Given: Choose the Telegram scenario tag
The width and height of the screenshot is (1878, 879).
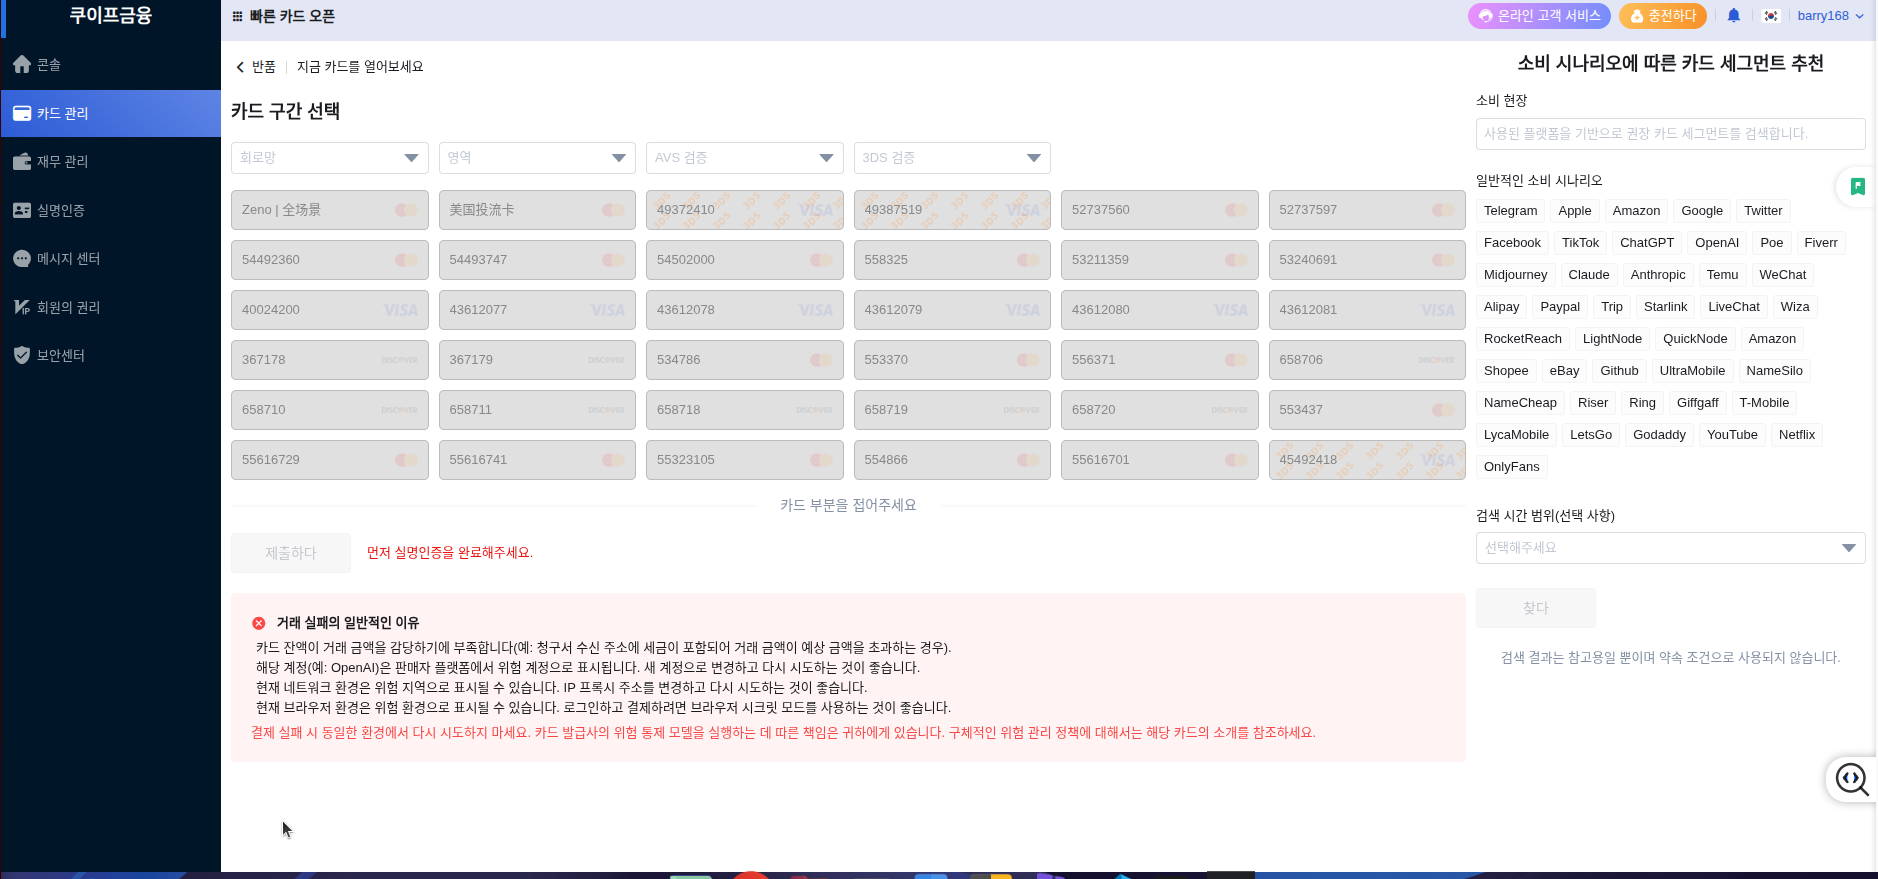Looking at the screenshot, I should tap(1510, 211).
